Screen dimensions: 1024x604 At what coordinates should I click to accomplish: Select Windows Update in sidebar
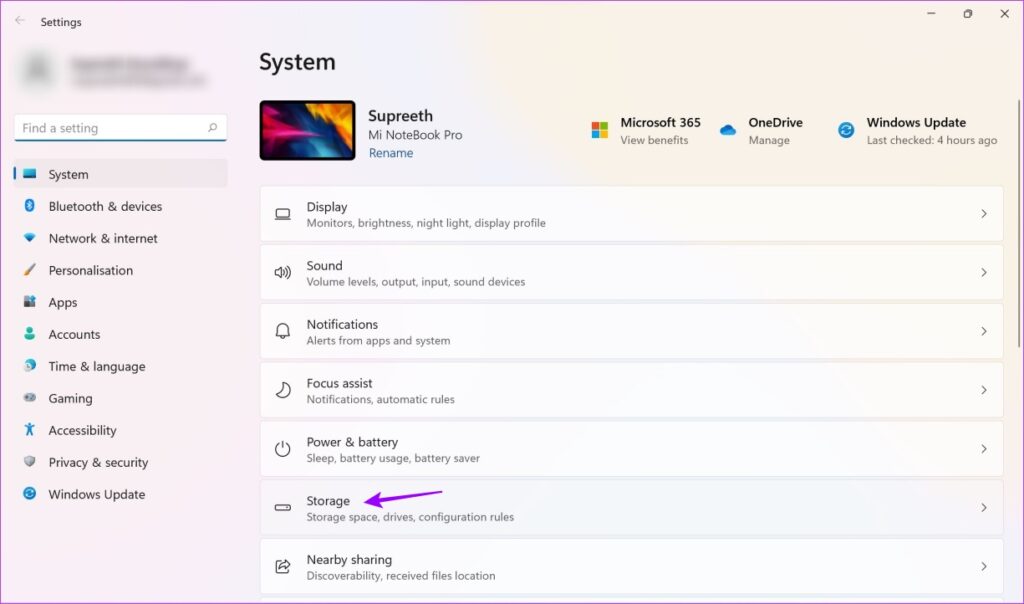(x=121, y=494)
